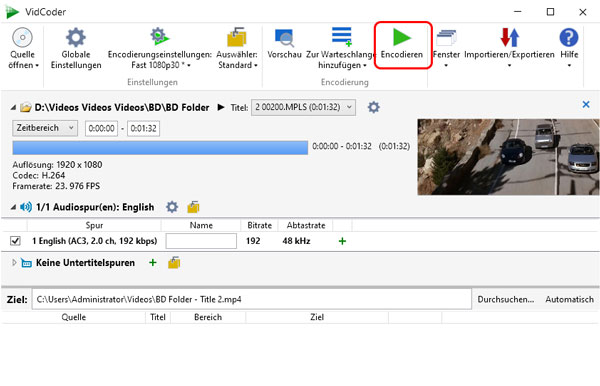
Task: Open the Auswähler Standard picker
Action: pyautogui.click(x=237, y=48)
